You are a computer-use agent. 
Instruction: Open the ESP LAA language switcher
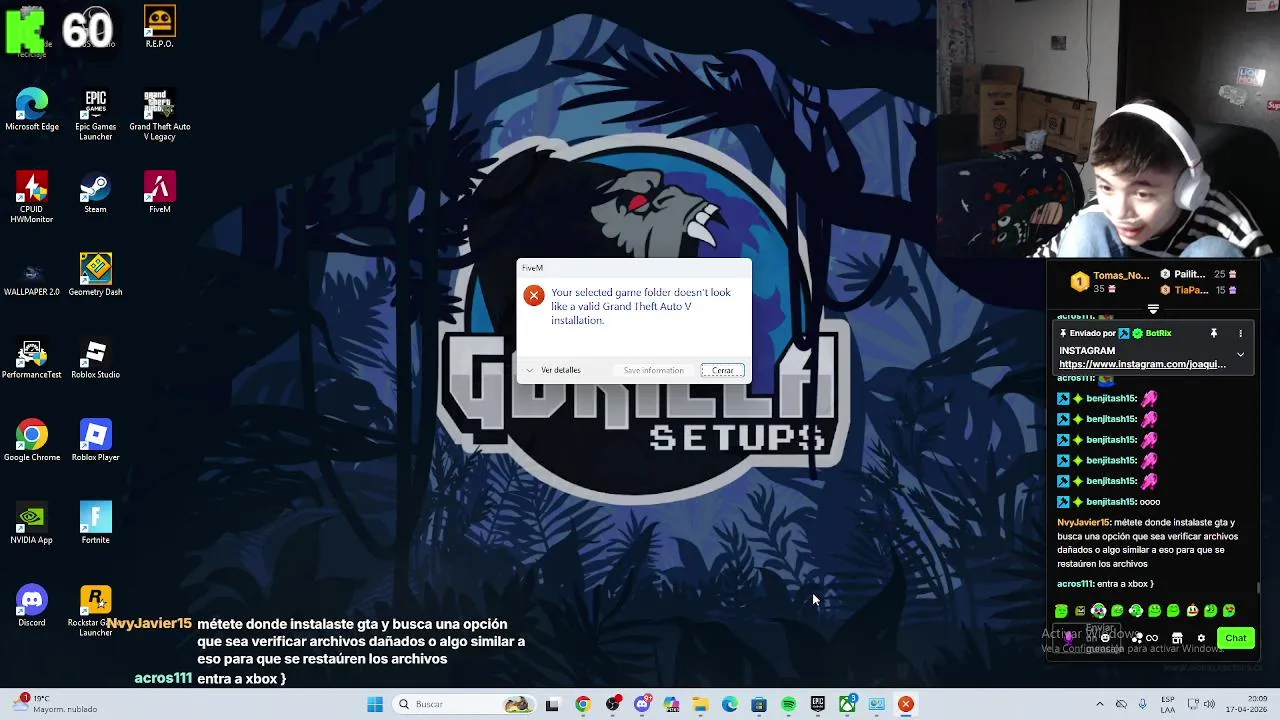[x=1168, y=704]
